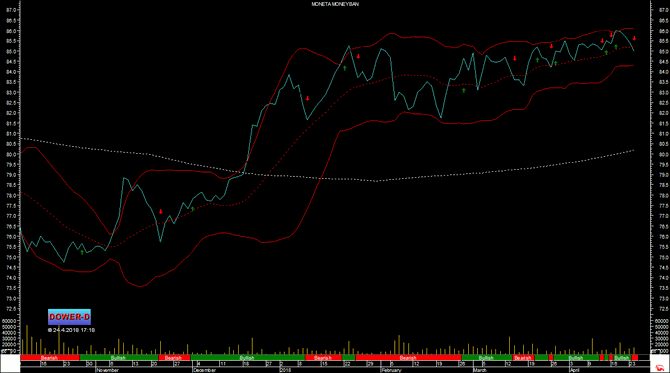Click the green buy arrow in early December
Screen dimensions: 670x373
tap(193, 209)
